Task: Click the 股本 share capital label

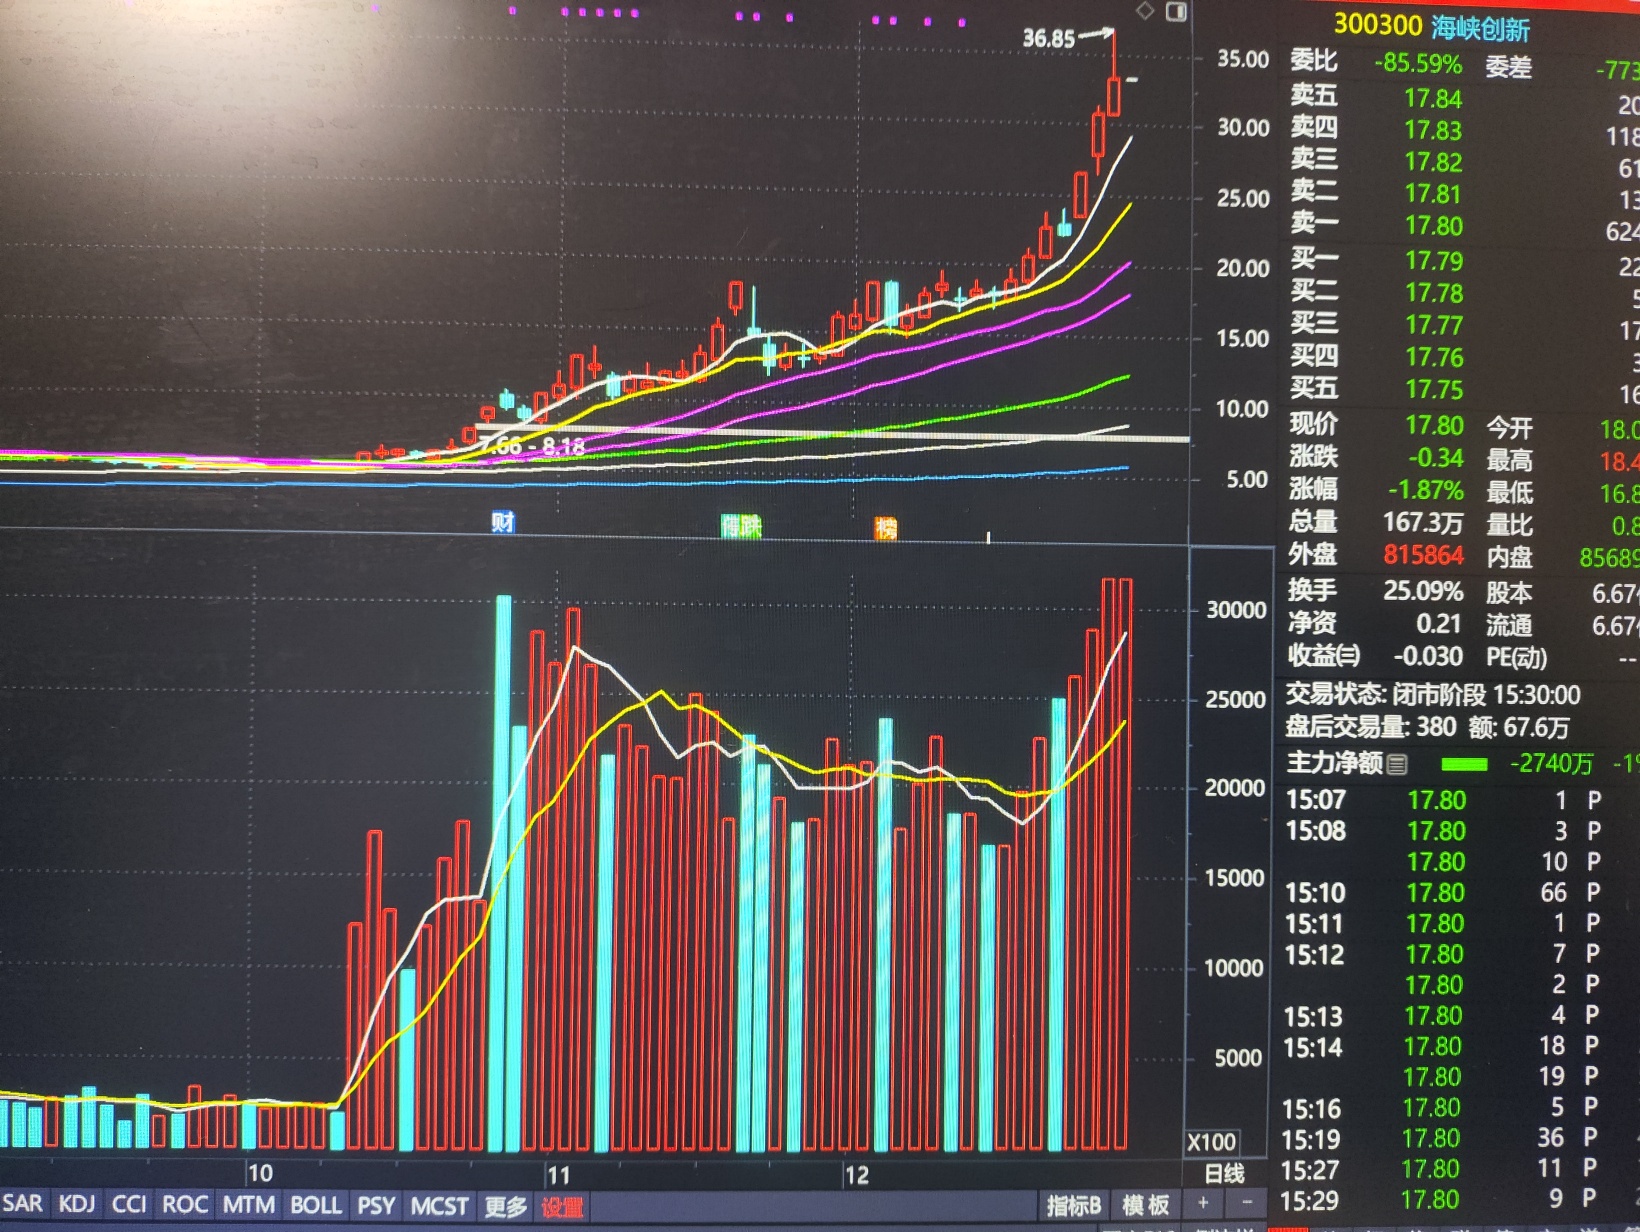Action: 1509,593
